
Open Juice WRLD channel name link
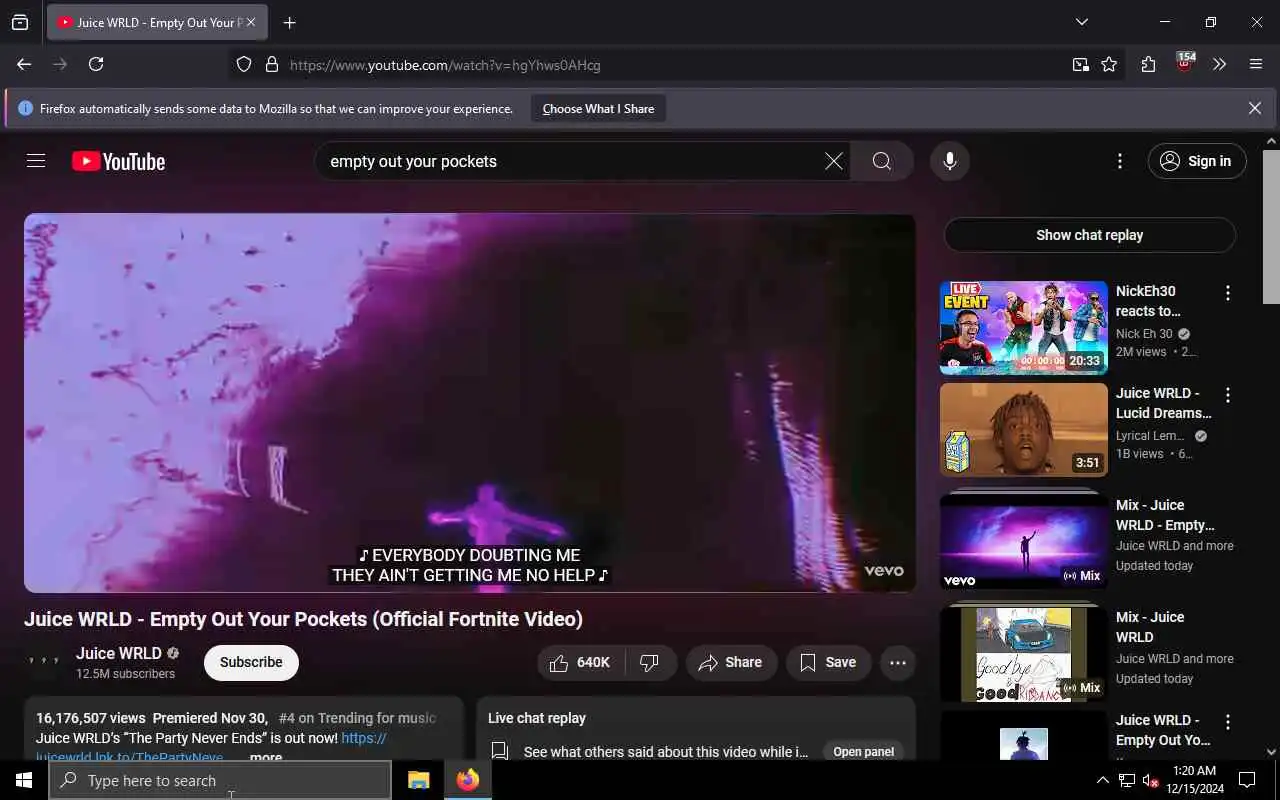pos(118,653)
